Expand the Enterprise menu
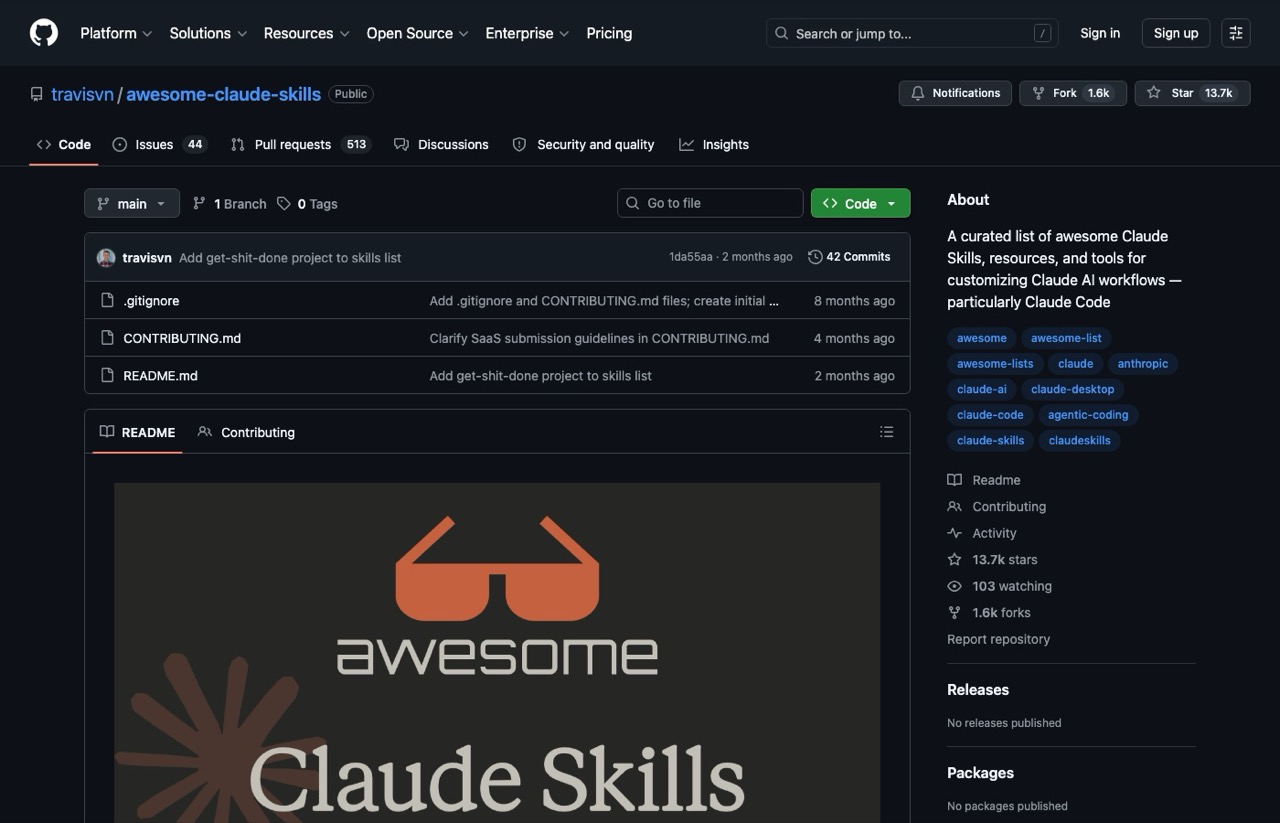 point(527,33)
